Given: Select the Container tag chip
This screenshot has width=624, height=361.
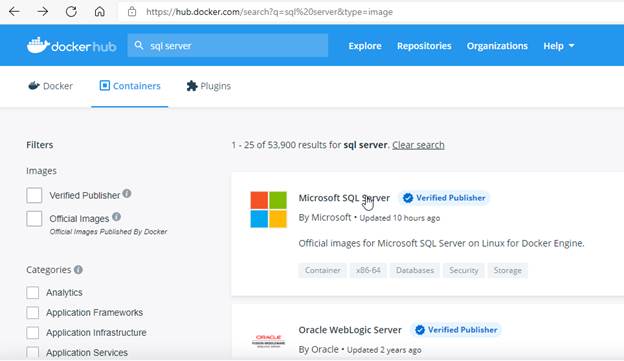Looking at the screenshot, I should 323,270.
